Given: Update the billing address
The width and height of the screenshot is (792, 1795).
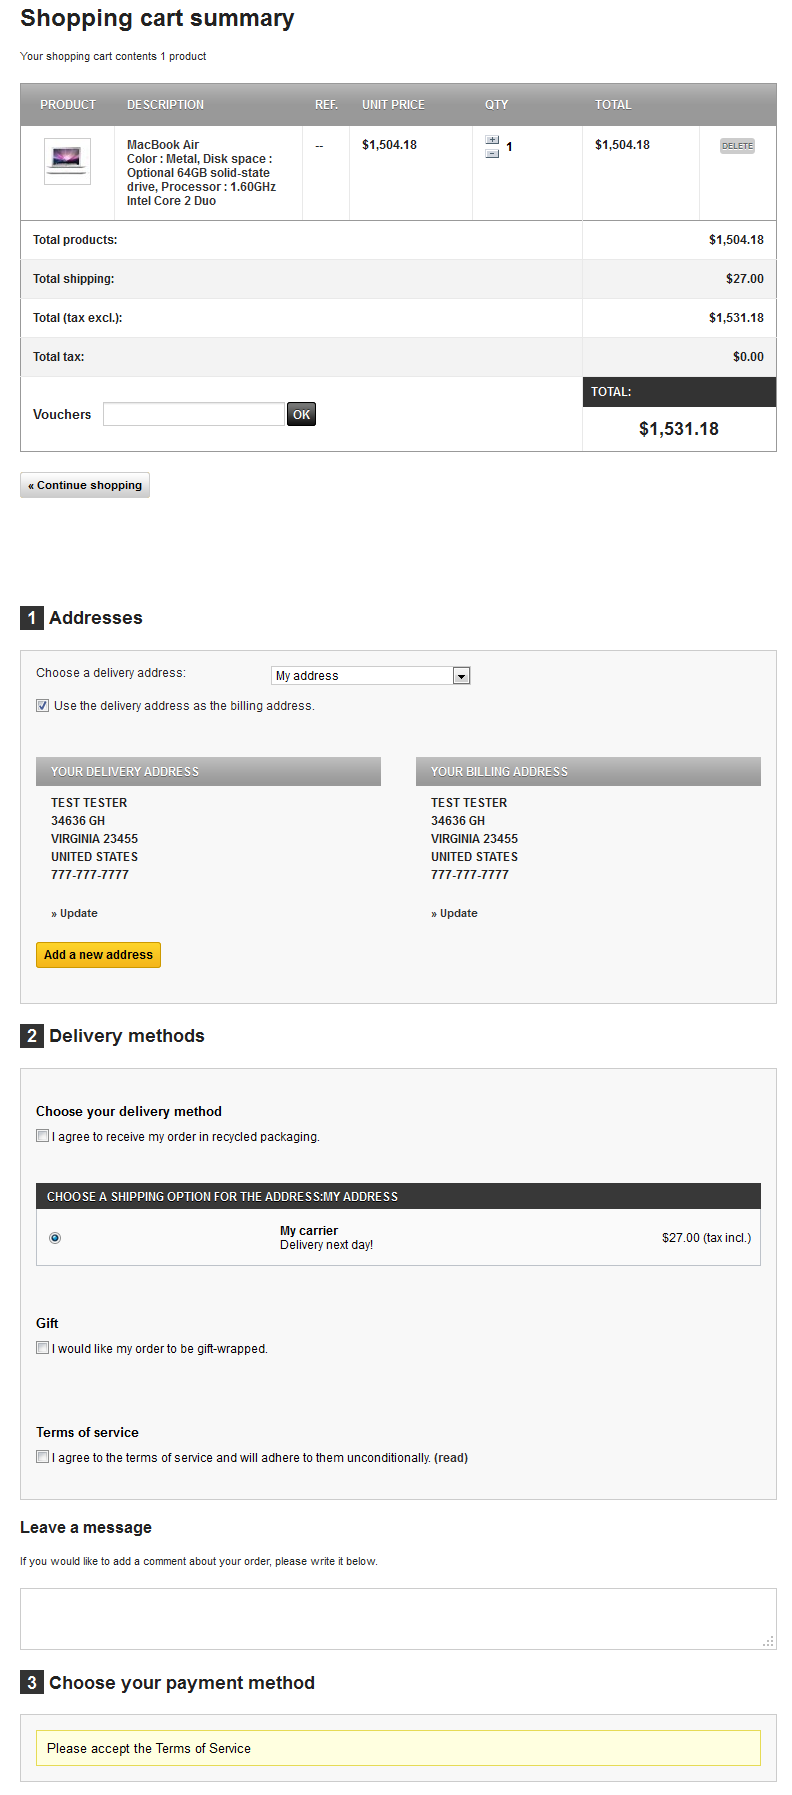Looking at the screenshot, I should [x=458, y=913].
